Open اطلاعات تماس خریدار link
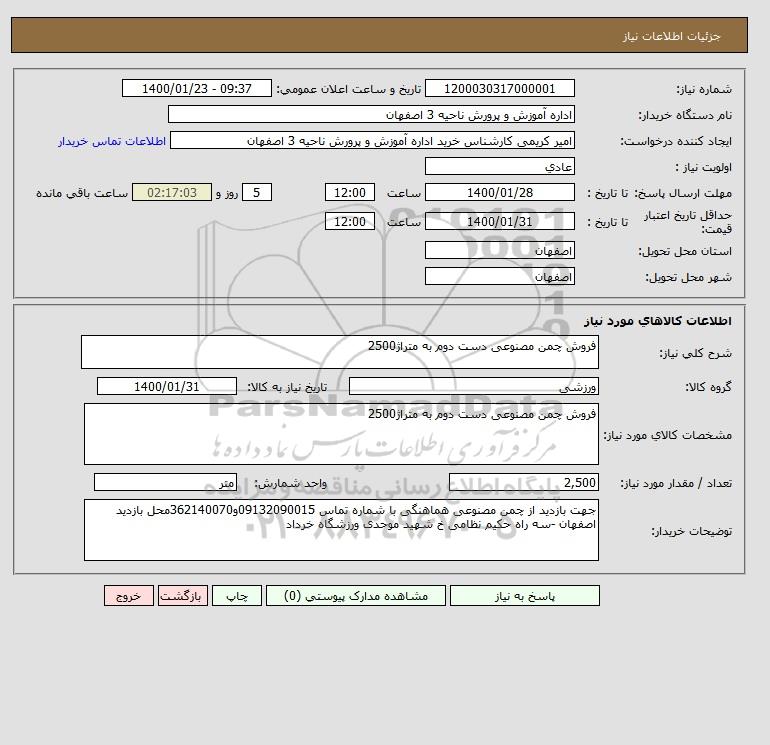Screen dimensions: 770x745 click(x=112, y=141)
